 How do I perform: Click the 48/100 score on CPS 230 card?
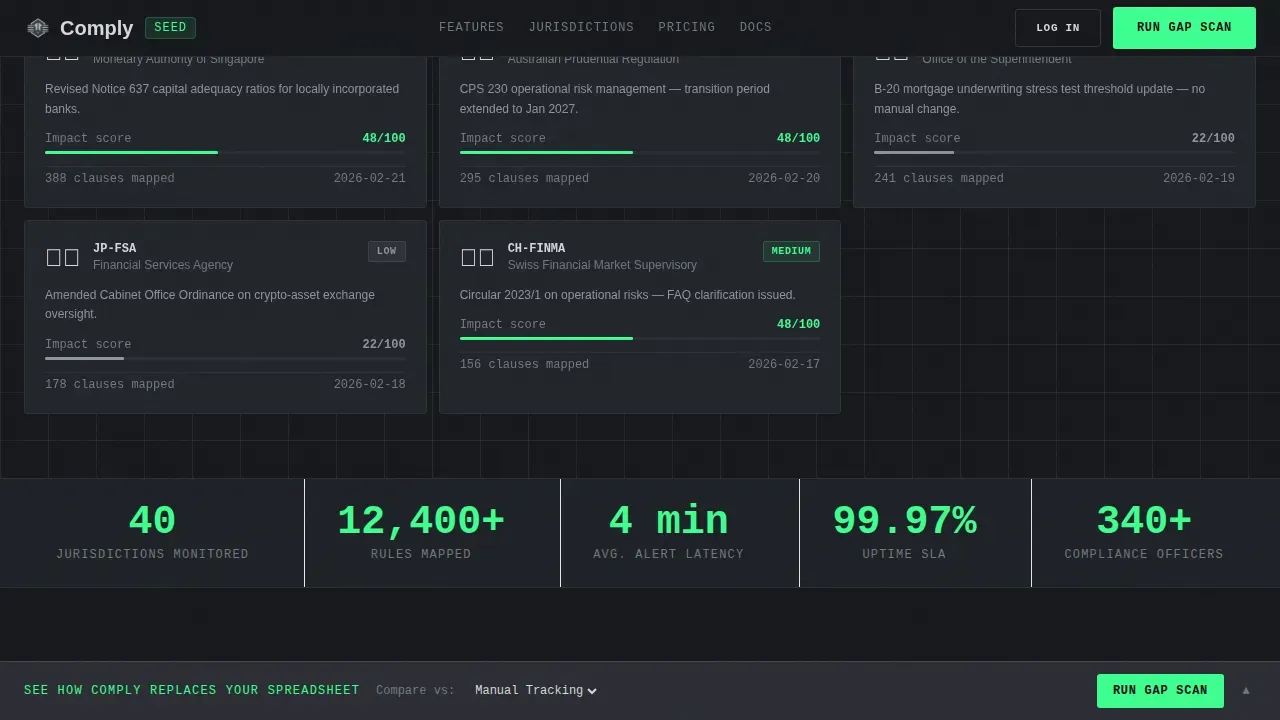798,138
